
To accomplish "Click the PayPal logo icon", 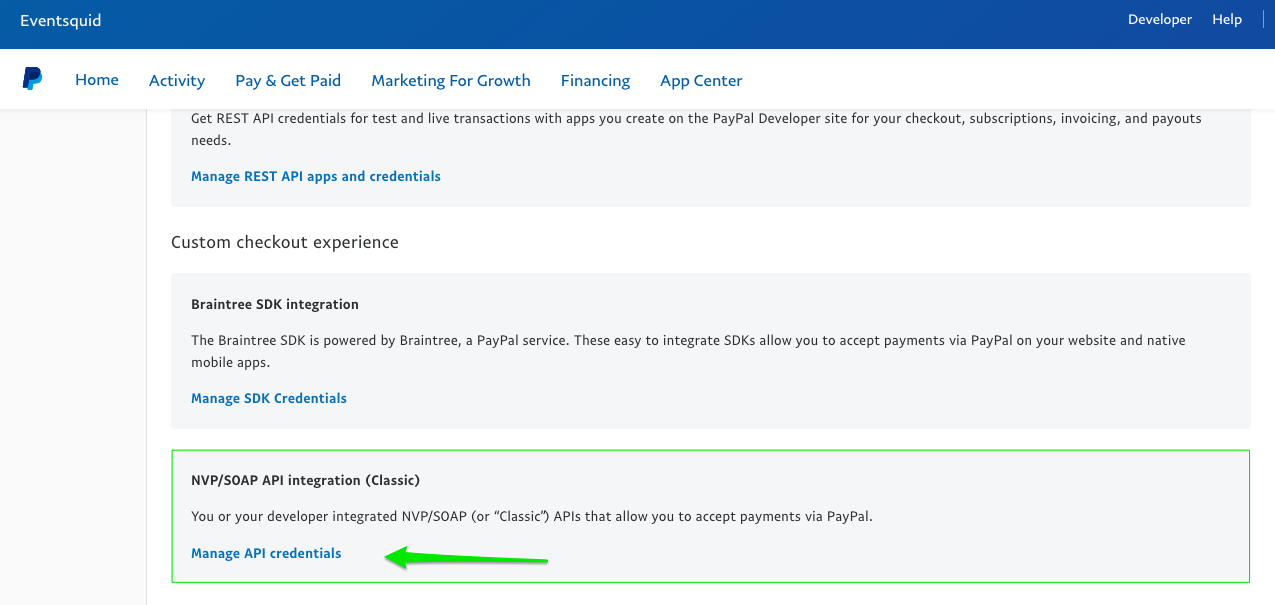I will (33, 79).
